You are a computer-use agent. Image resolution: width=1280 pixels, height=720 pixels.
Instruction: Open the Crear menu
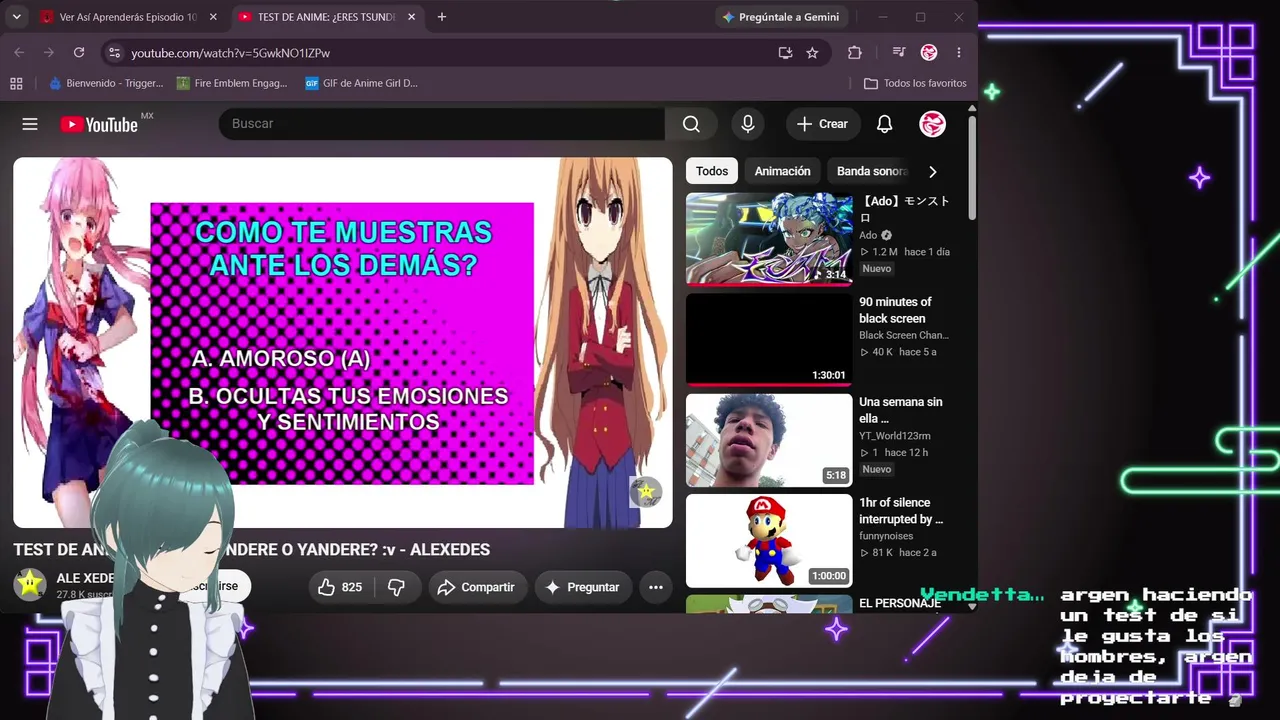(x=823, y=124)
